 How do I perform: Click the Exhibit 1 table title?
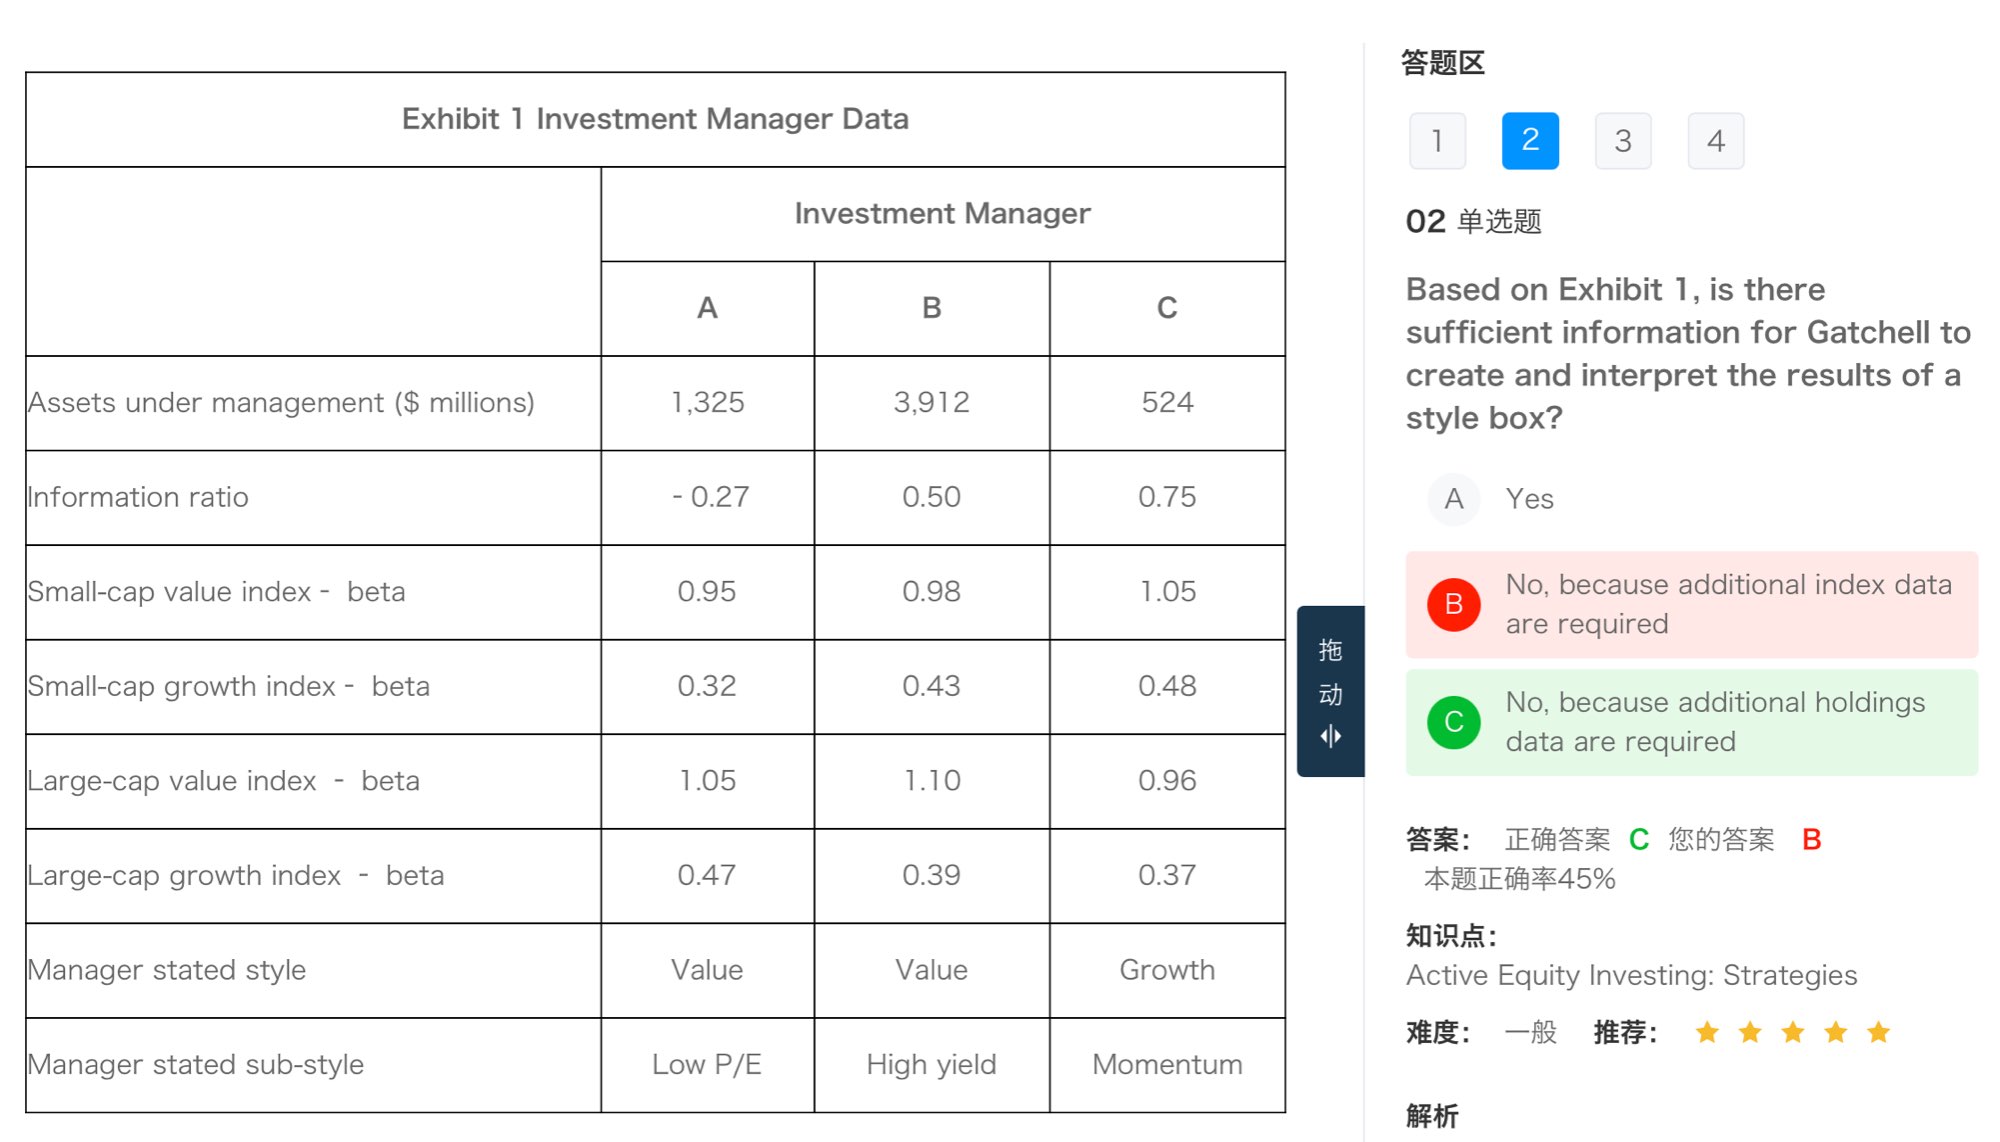[655, 119]
